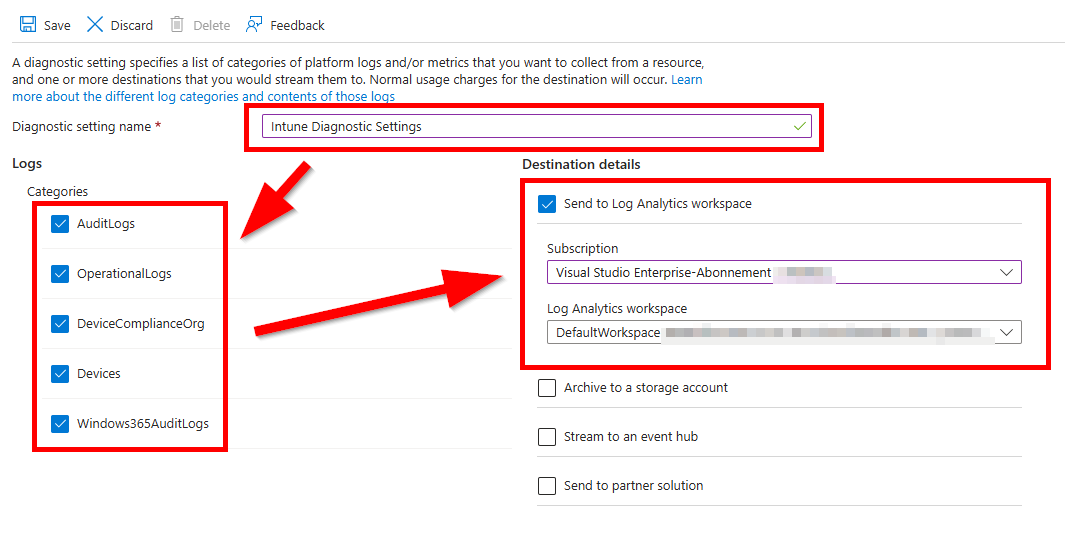Check Send to partner solution
Screen dimensions: 1065x538
point(547,486)
